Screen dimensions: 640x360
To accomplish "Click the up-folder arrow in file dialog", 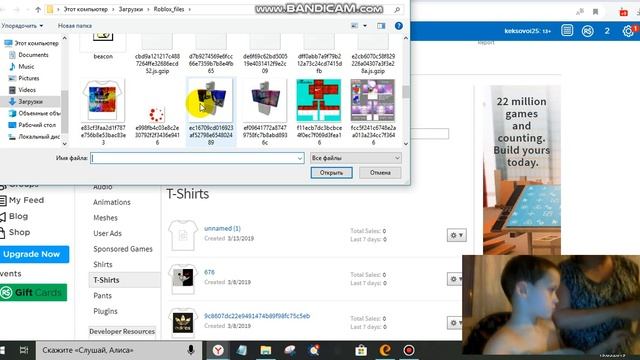I will pyautogui.click(x=38, y=9).
